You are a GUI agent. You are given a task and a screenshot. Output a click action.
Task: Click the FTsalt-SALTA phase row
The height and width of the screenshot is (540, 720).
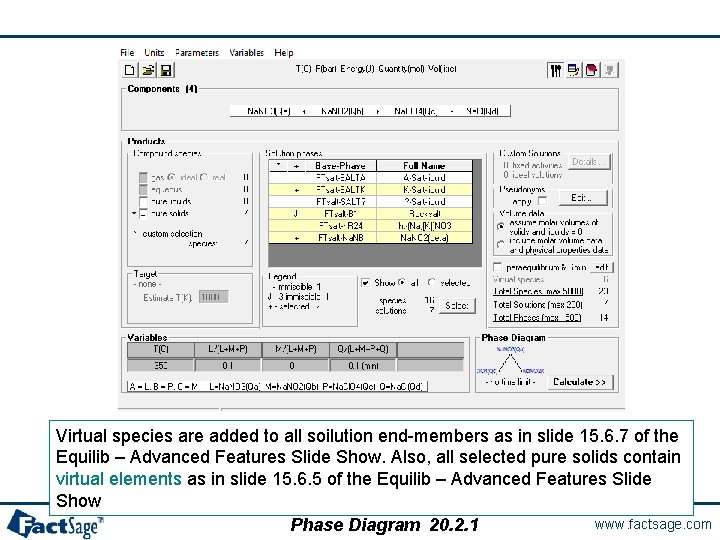(x=370, y=178)
